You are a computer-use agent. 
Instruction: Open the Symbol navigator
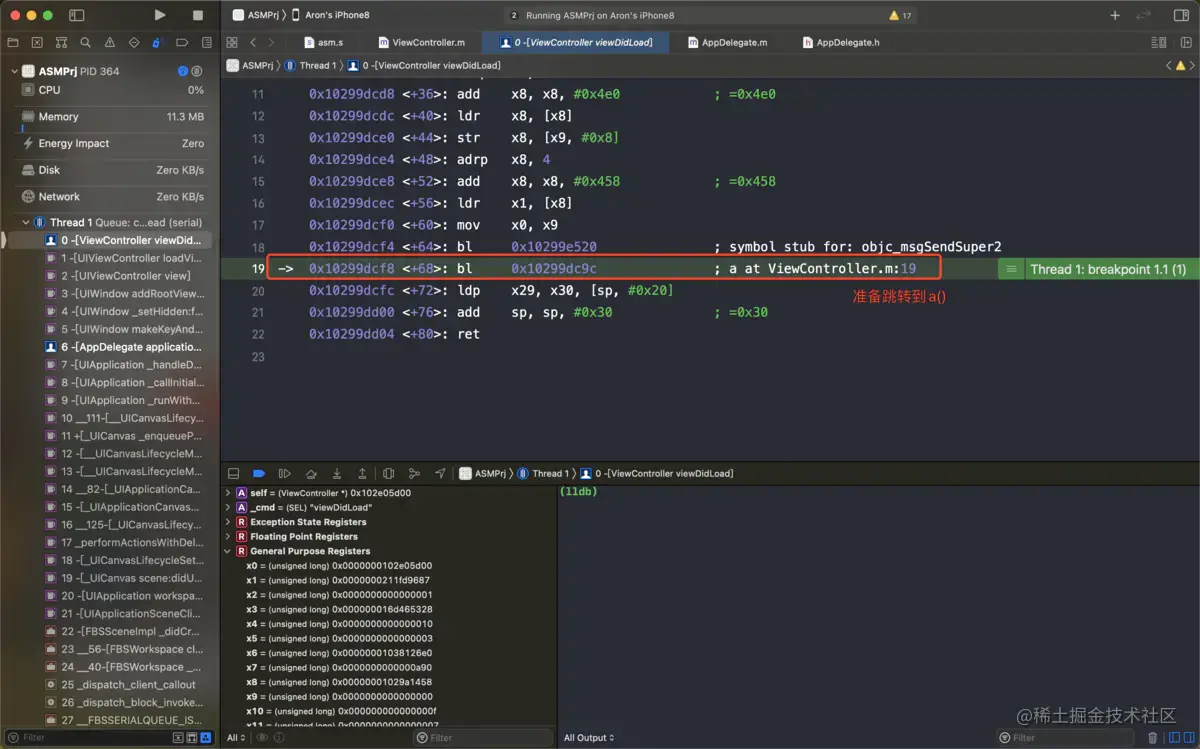click(61, 43)
